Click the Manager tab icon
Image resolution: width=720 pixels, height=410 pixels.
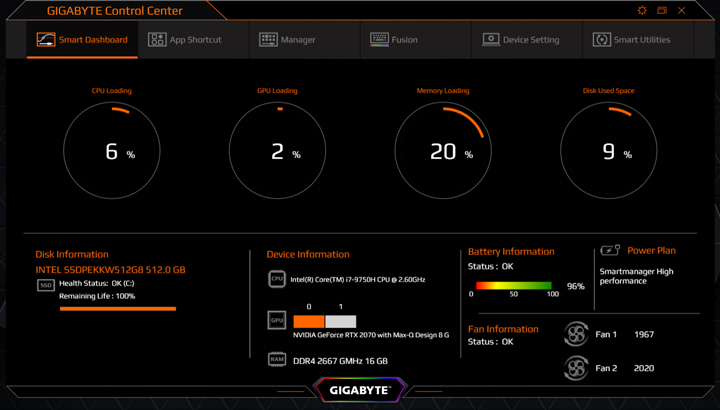[268, 39]
